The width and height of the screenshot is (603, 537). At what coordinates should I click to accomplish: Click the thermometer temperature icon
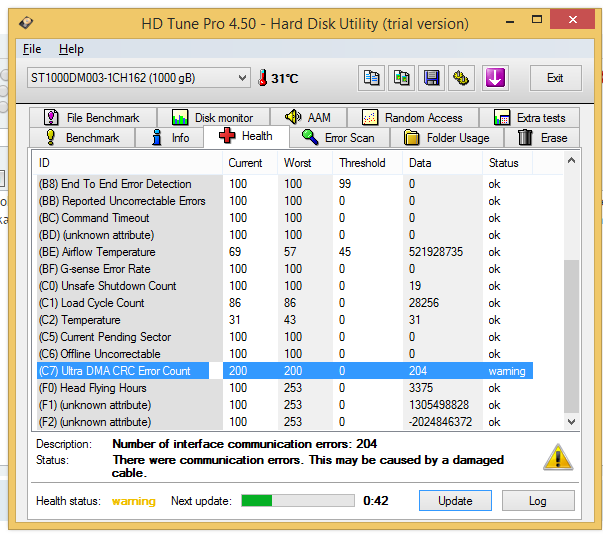click(x=263, y=78)
